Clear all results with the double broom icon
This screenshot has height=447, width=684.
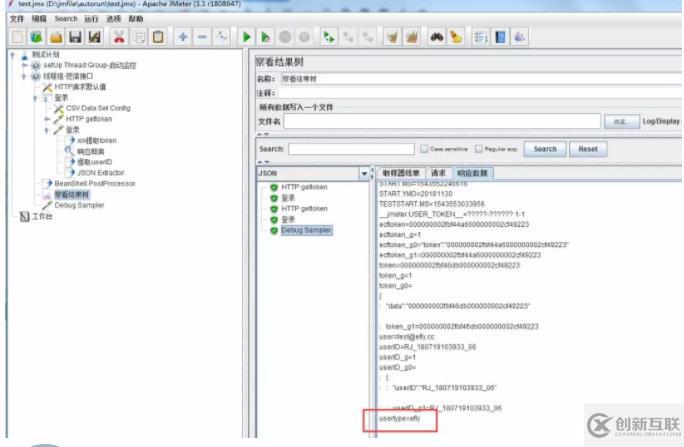tap(412, 37)
